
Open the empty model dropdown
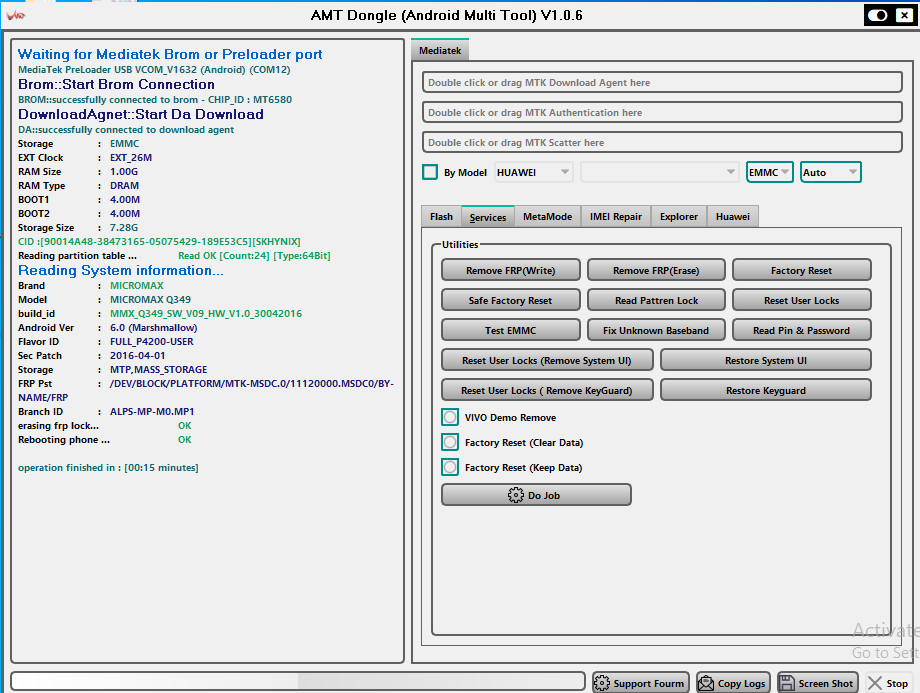(x=659, y=173)
